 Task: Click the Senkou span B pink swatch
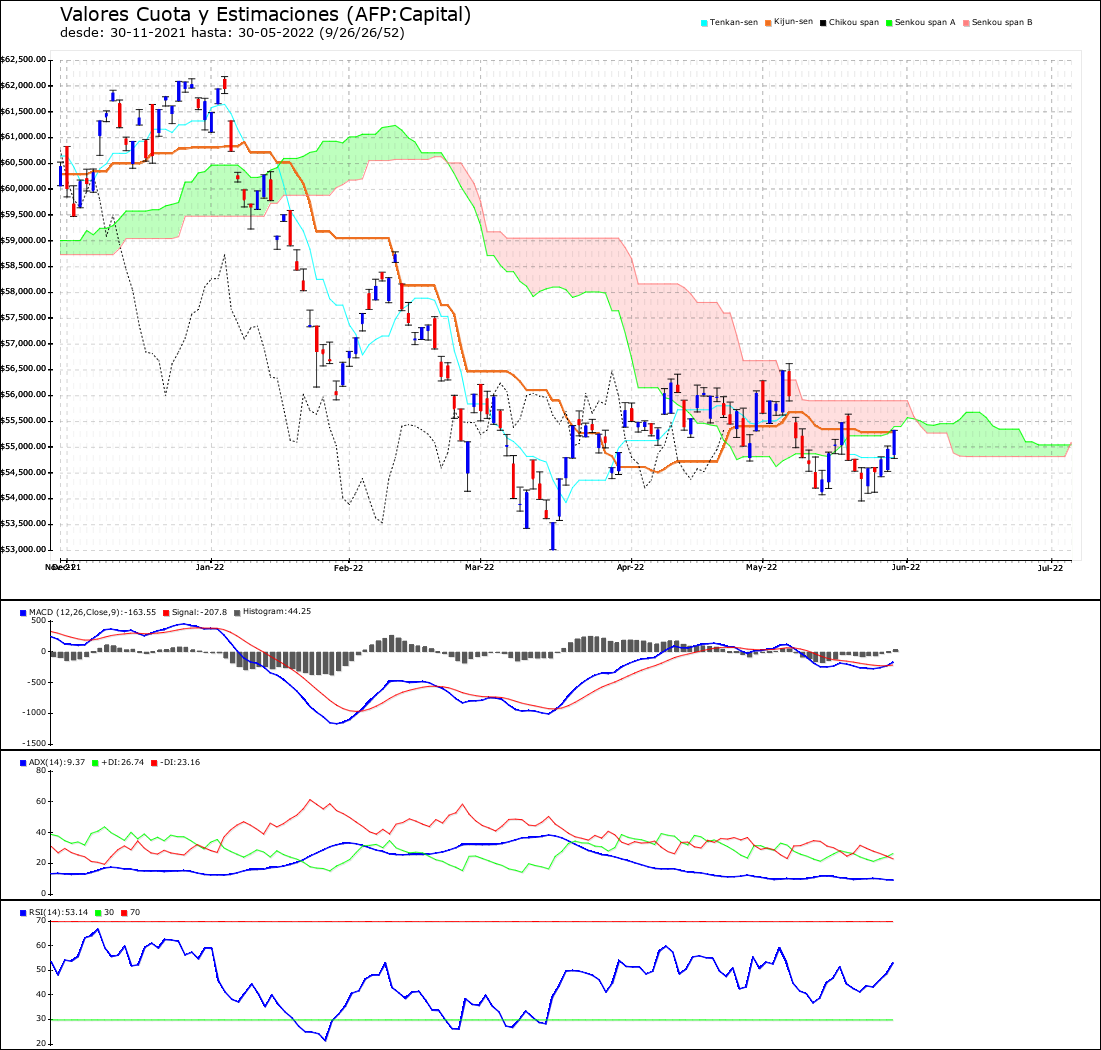tap(966, 23)
